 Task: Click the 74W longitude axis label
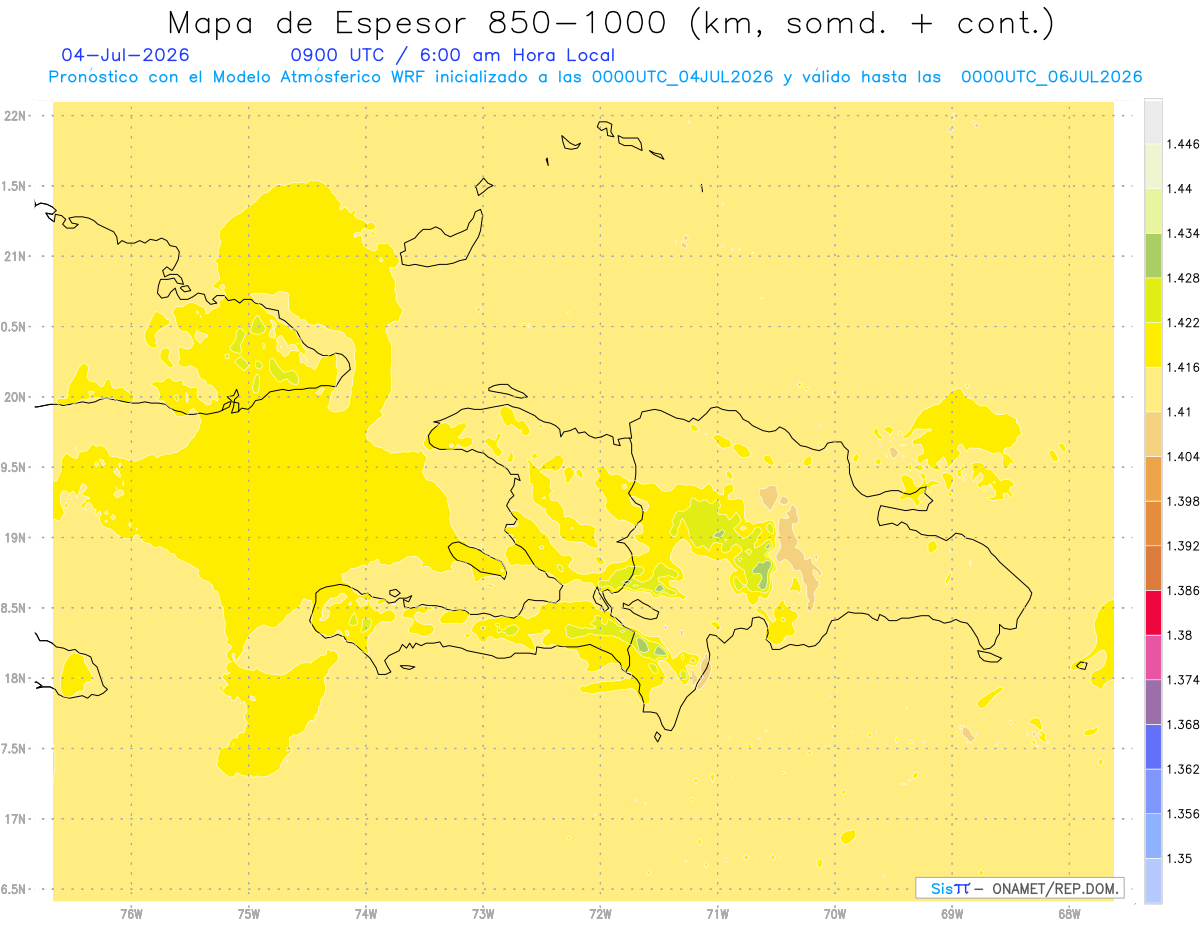(366, 914)
